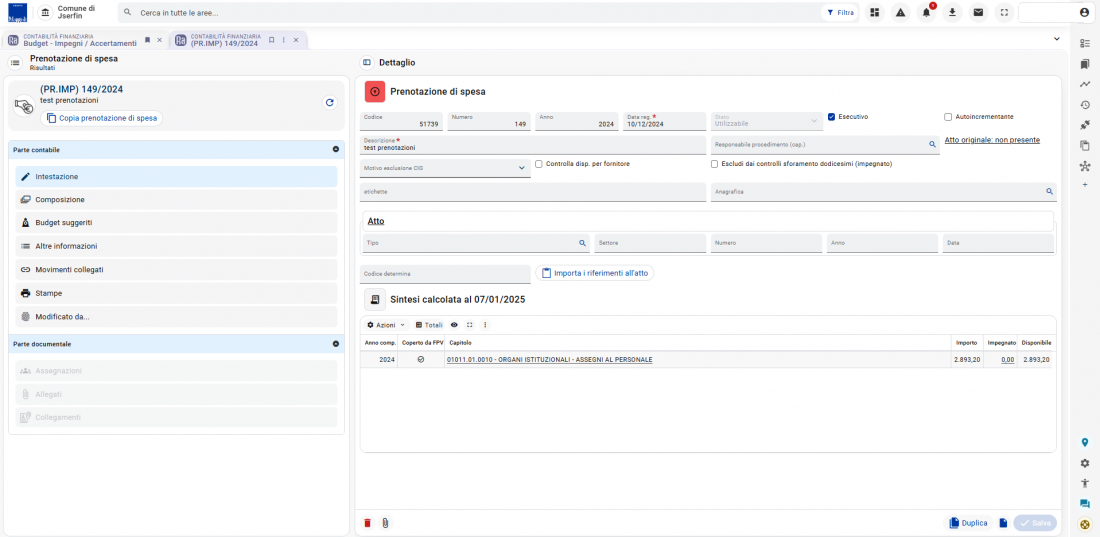Image resolution: width=1100 pixels, height=537 pixels.
Task: Select Intestazione in Parte contabile
Action: tap(176, 176)
